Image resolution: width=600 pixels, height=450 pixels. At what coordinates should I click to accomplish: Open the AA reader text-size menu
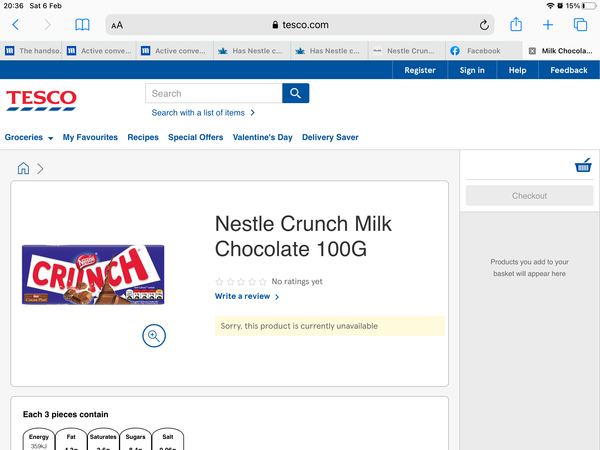coord(117,25)
